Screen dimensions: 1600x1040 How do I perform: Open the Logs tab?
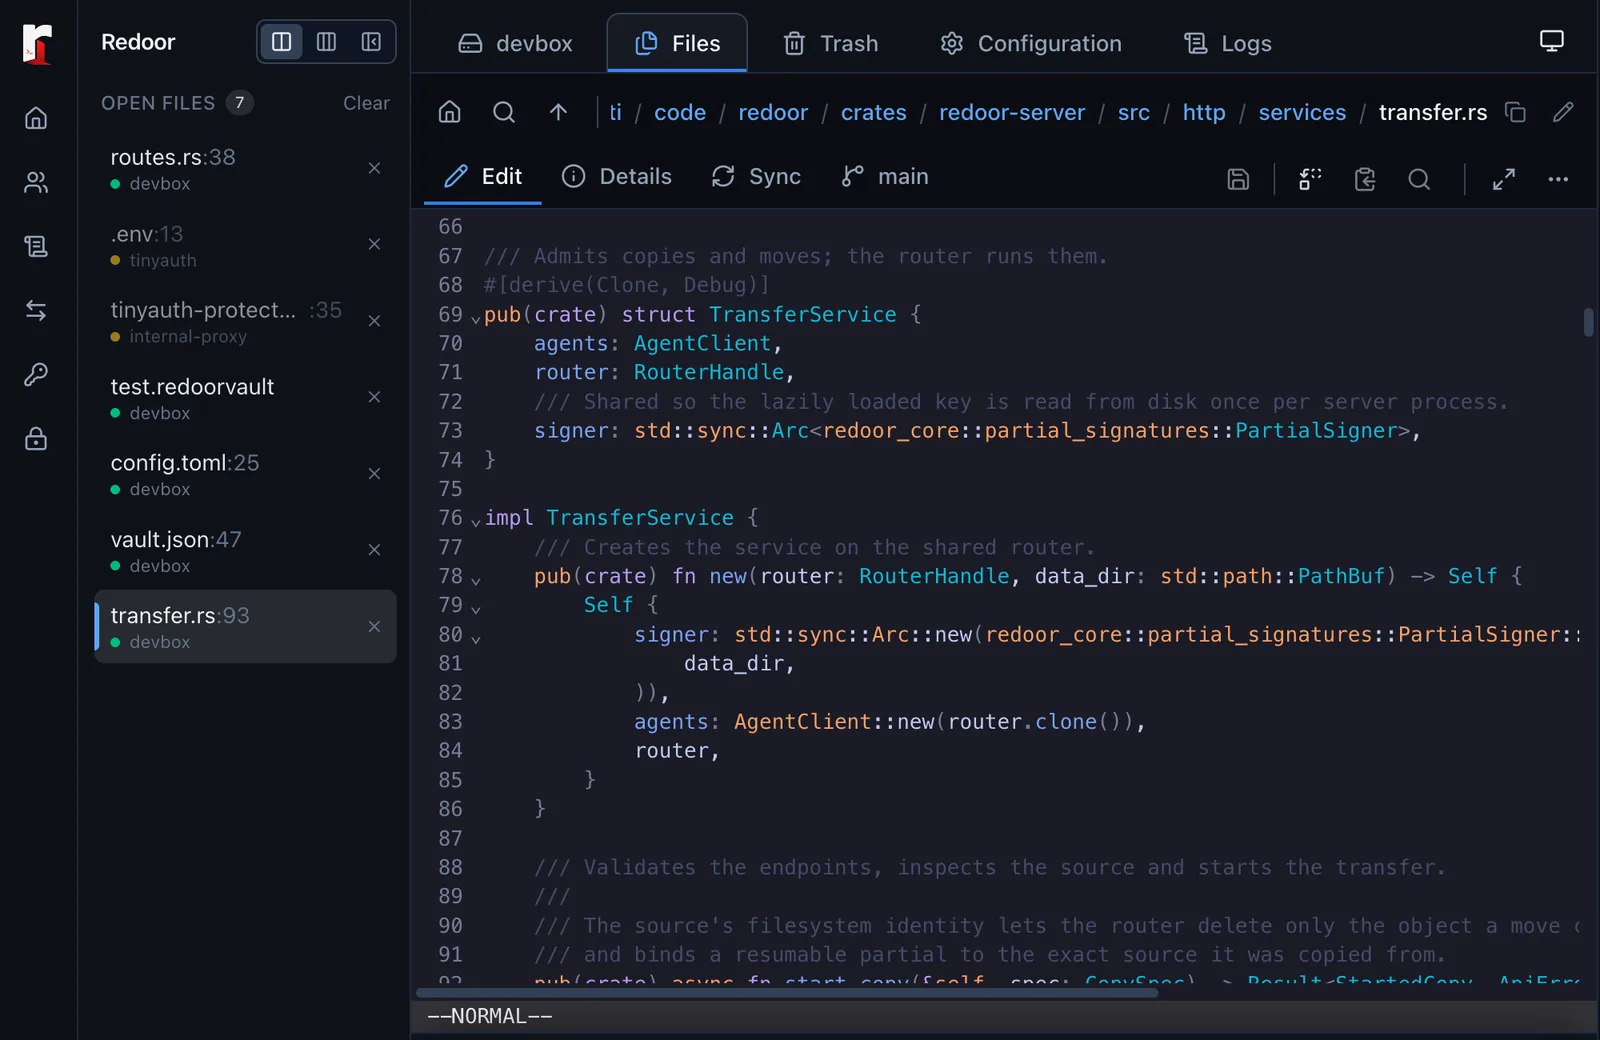(1228, 43)
